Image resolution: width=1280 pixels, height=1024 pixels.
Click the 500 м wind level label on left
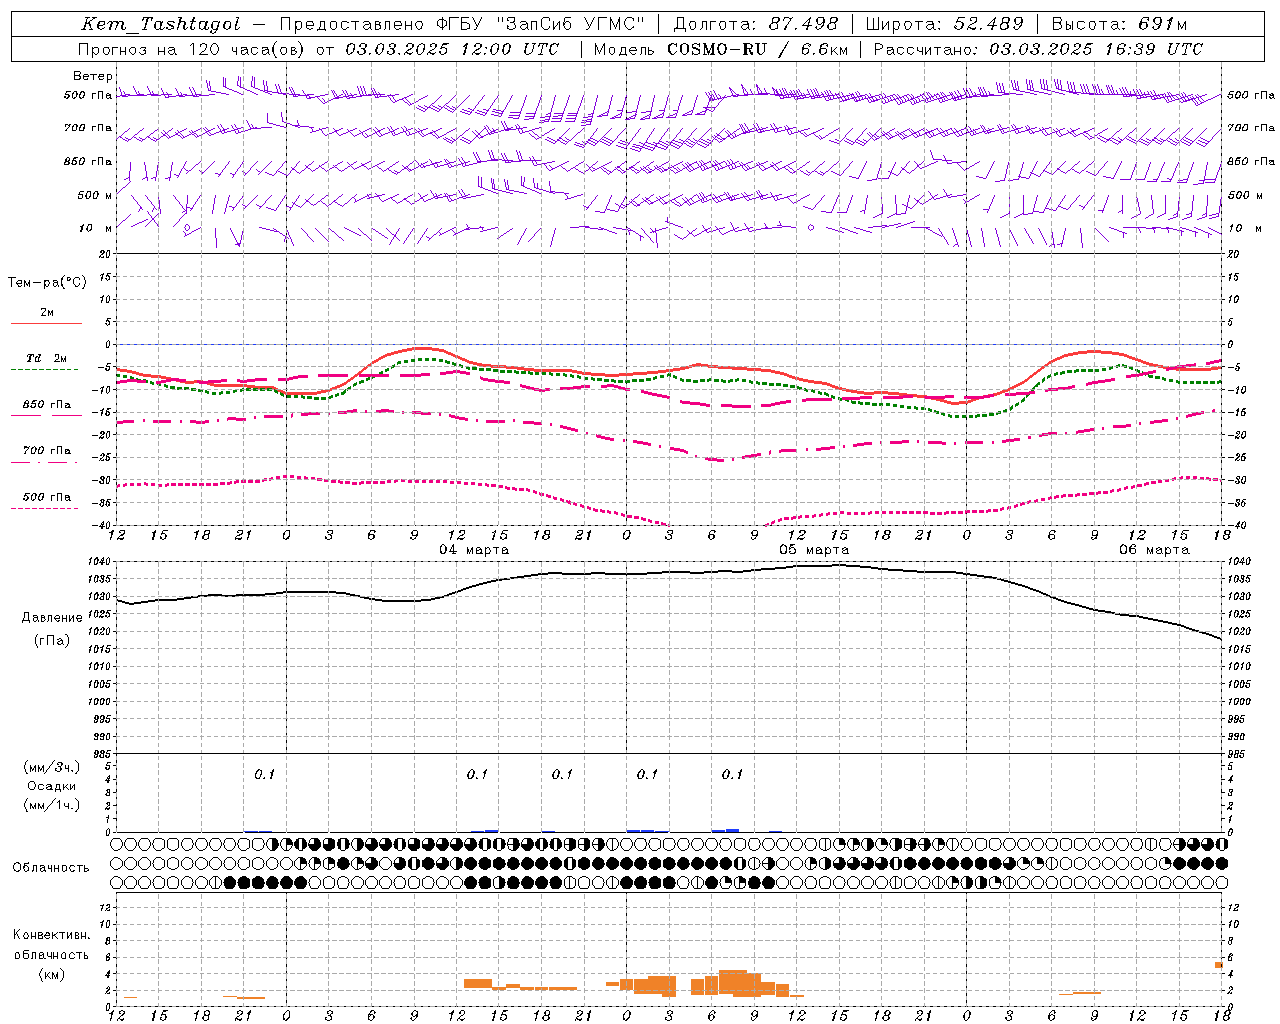[95, 195]
